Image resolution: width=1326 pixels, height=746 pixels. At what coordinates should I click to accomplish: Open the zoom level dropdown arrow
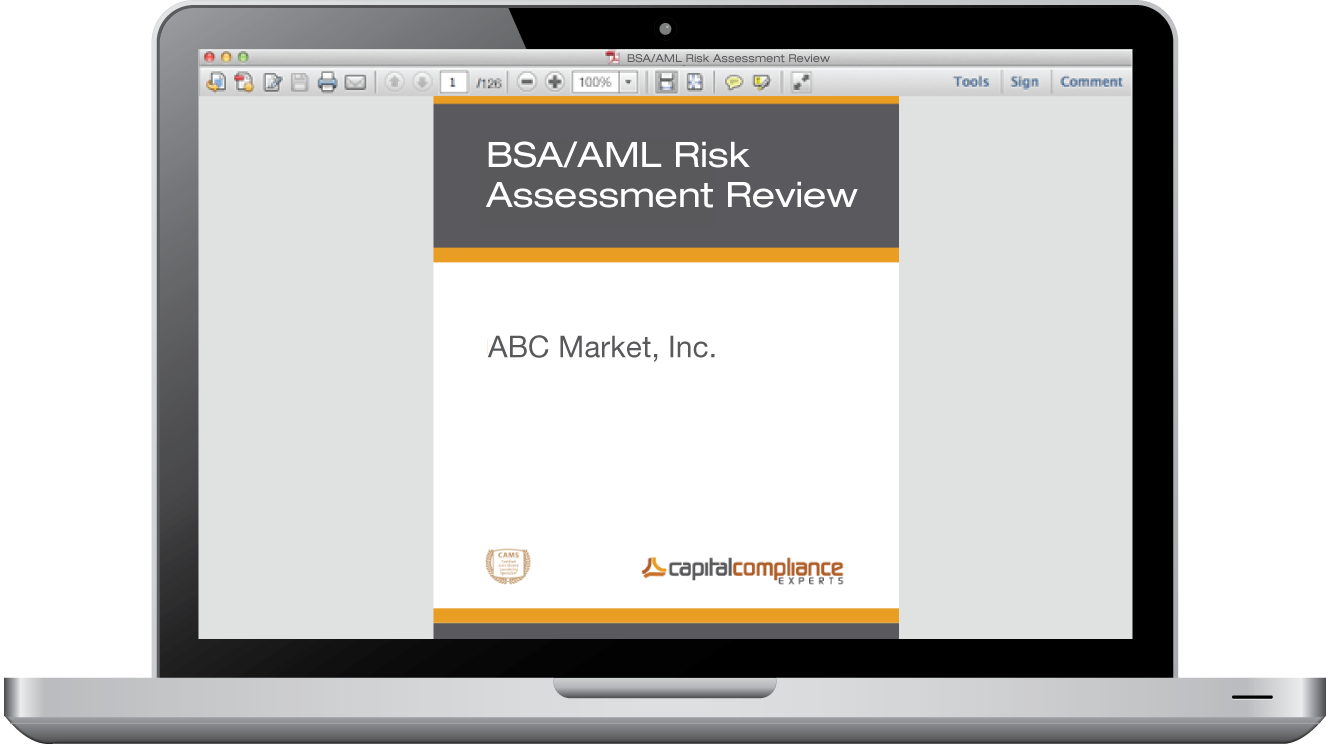pos(629,82)
